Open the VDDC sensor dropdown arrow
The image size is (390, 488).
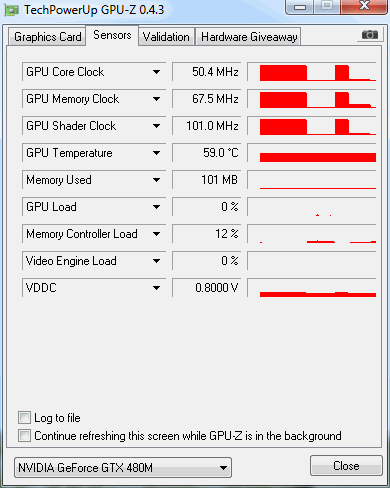156,288
